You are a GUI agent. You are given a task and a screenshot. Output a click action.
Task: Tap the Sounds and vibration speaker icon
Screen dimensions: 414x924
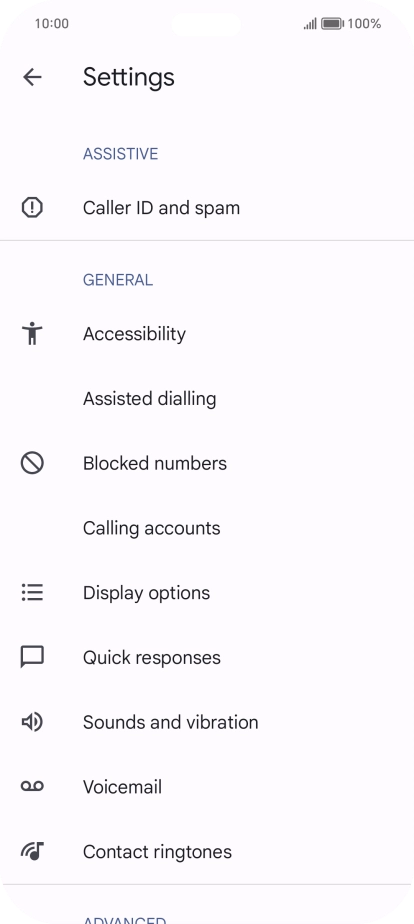click(x=32, y=722)
